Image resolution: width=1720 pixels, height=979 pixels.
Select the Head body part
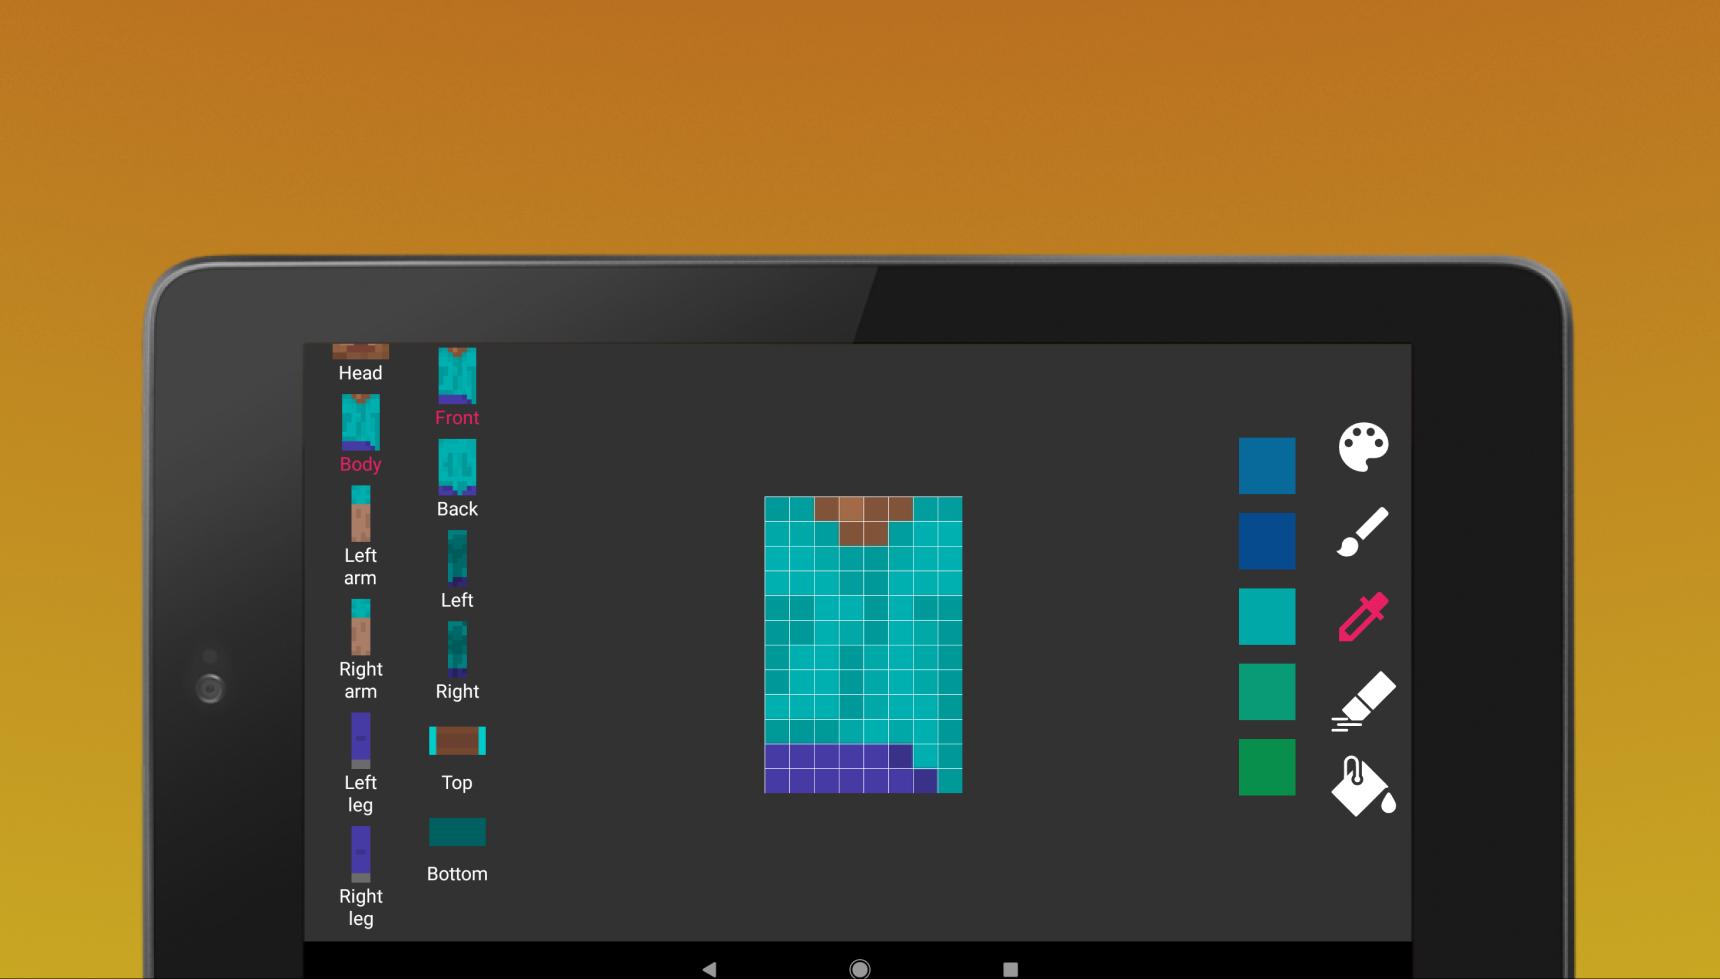tap(360, 364)
